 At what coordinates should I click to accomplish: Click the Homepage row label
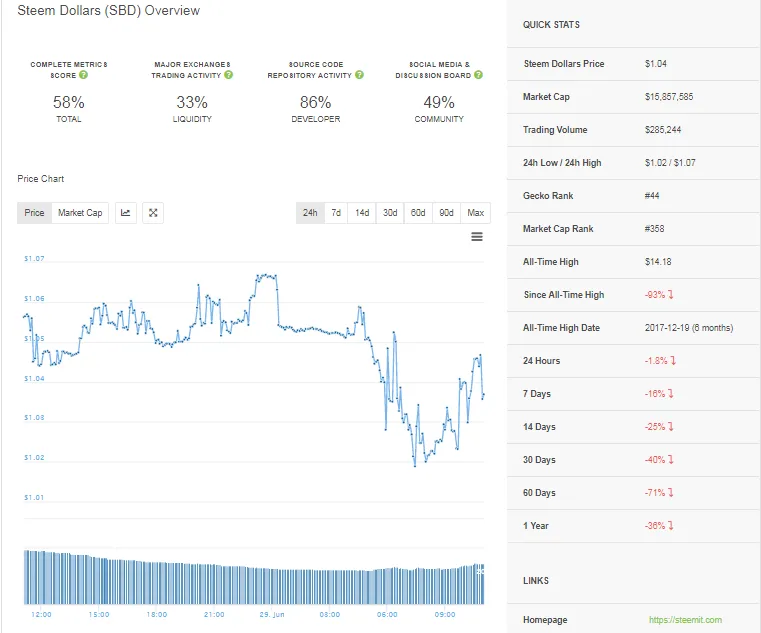click(x=545, y=620)
